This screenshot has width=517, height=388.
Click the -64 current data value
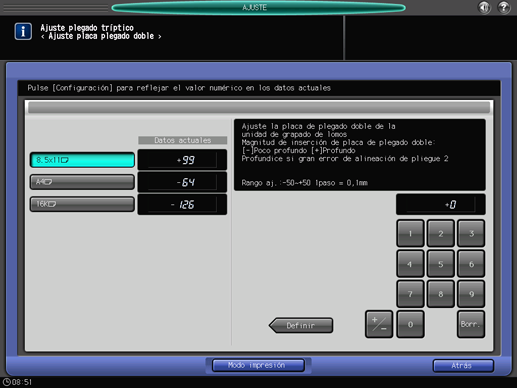pos(182,182)
